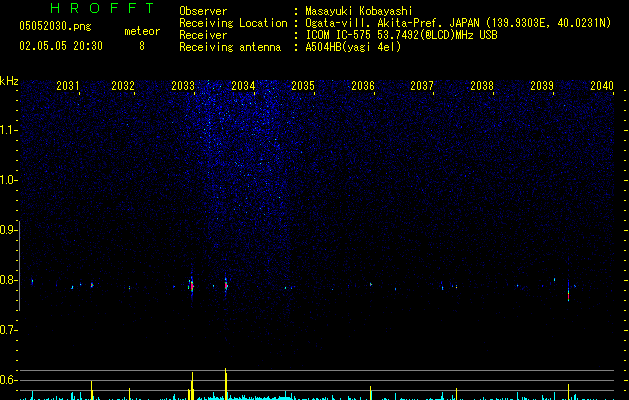Click the date stamp 02.05.05 20:30
629x400 pixels.
(61, 46)
